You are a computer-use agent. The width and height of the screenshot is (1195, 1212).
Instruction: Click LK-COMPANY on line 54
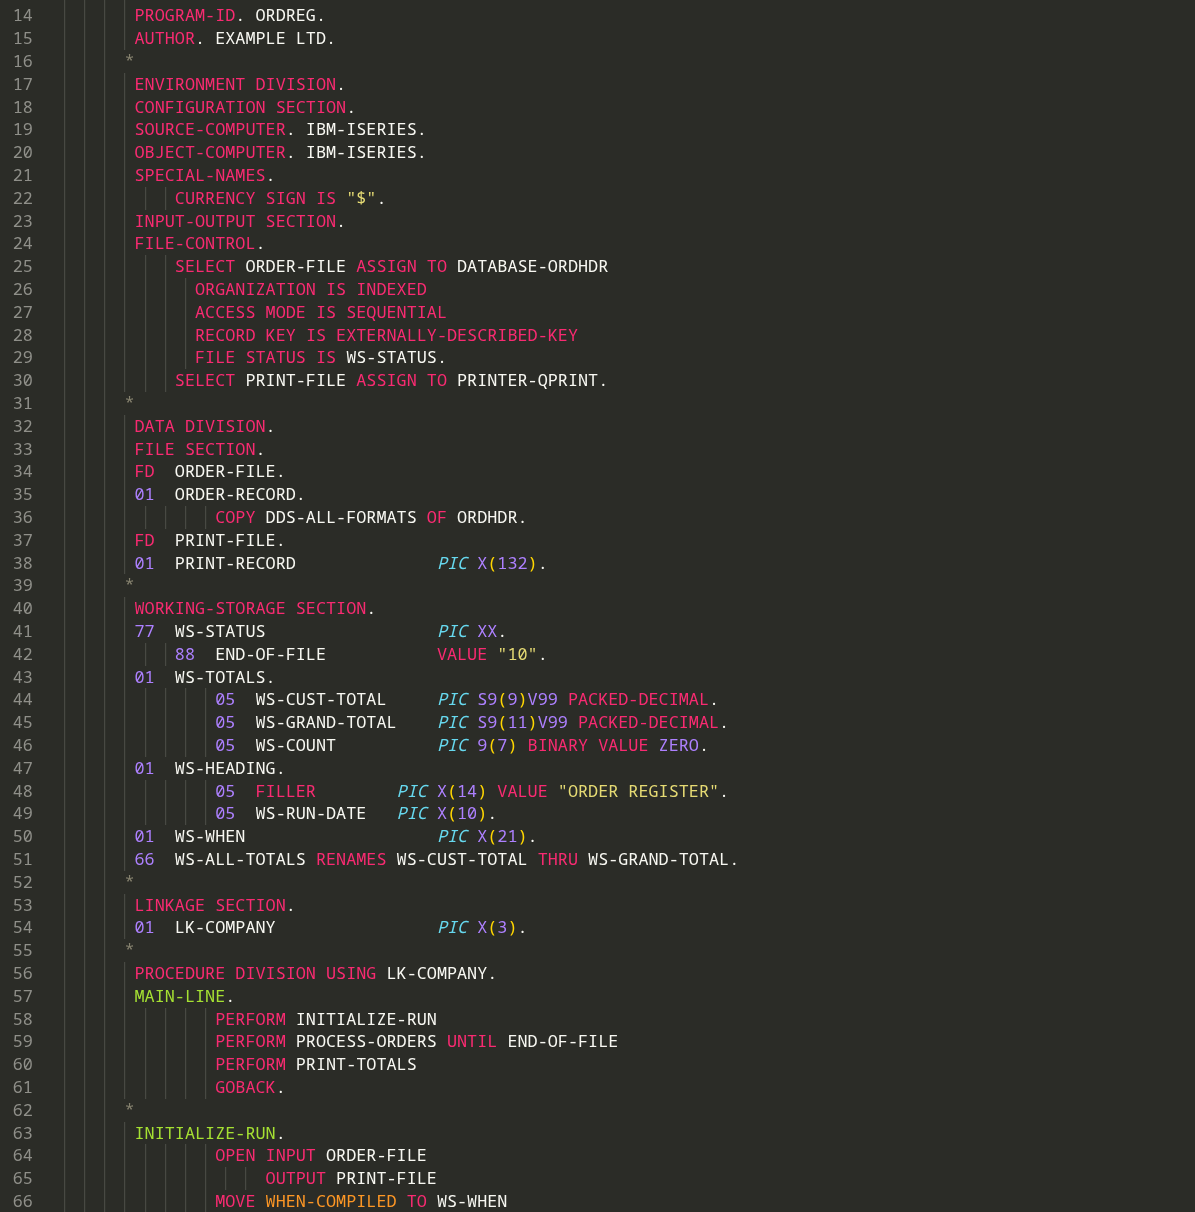pos(225,928)
